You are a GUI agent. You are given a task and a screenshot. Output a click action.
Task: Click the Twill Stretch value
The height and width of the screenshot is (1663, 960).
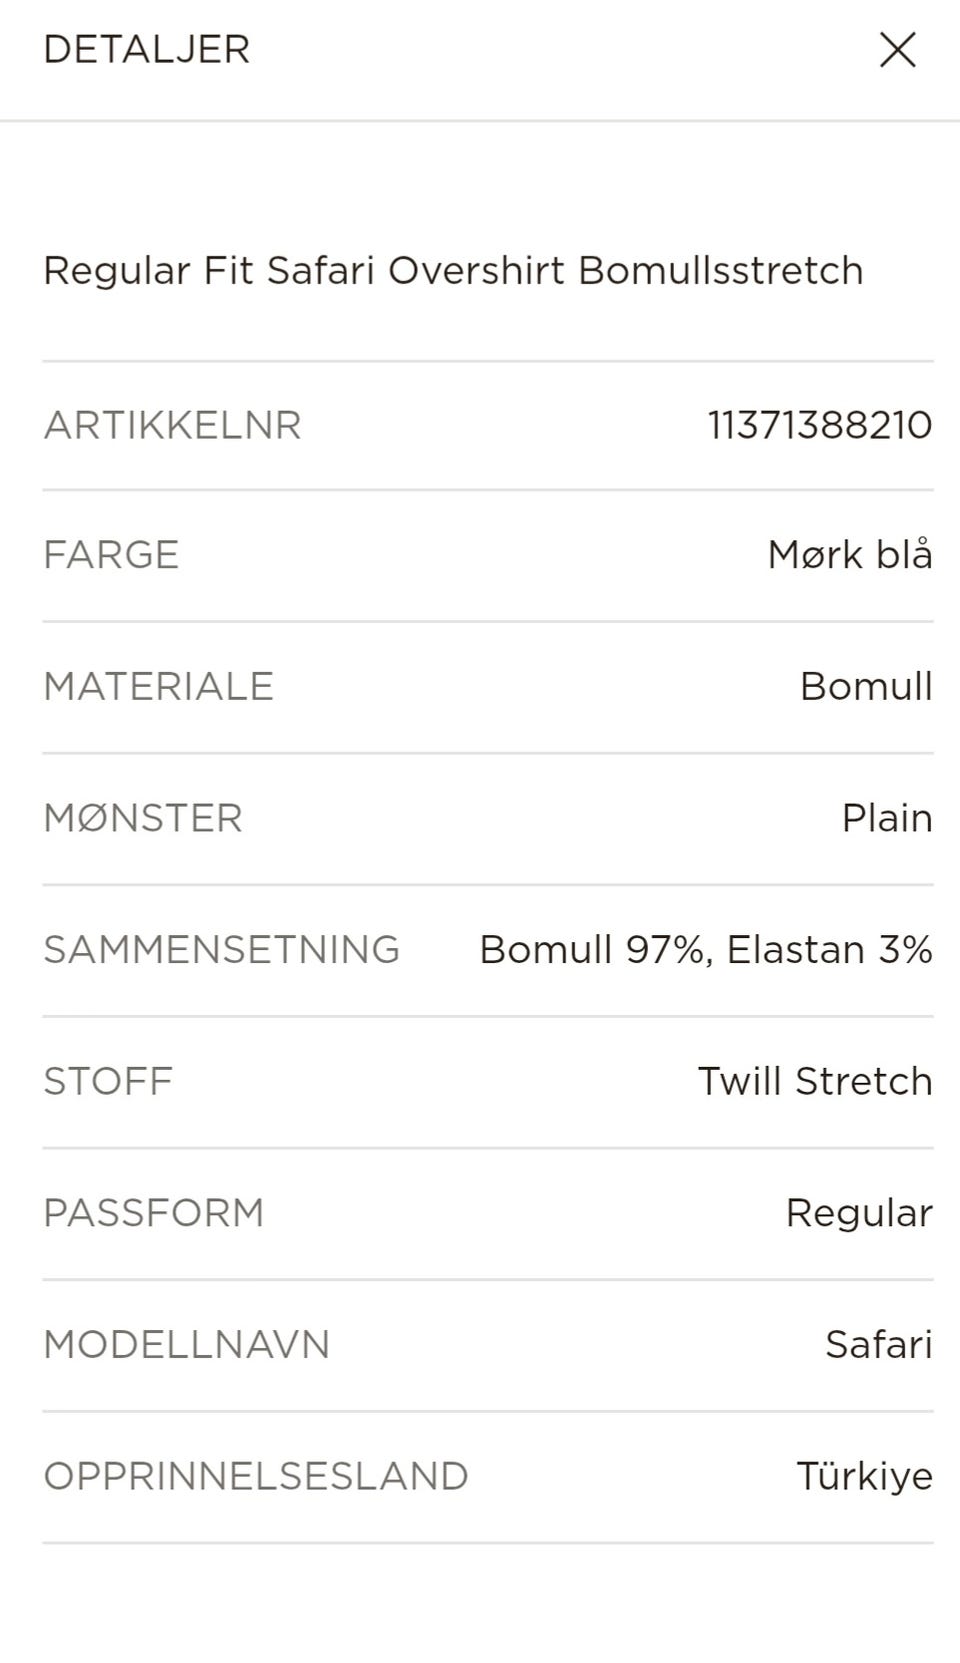pos(815,1081)
